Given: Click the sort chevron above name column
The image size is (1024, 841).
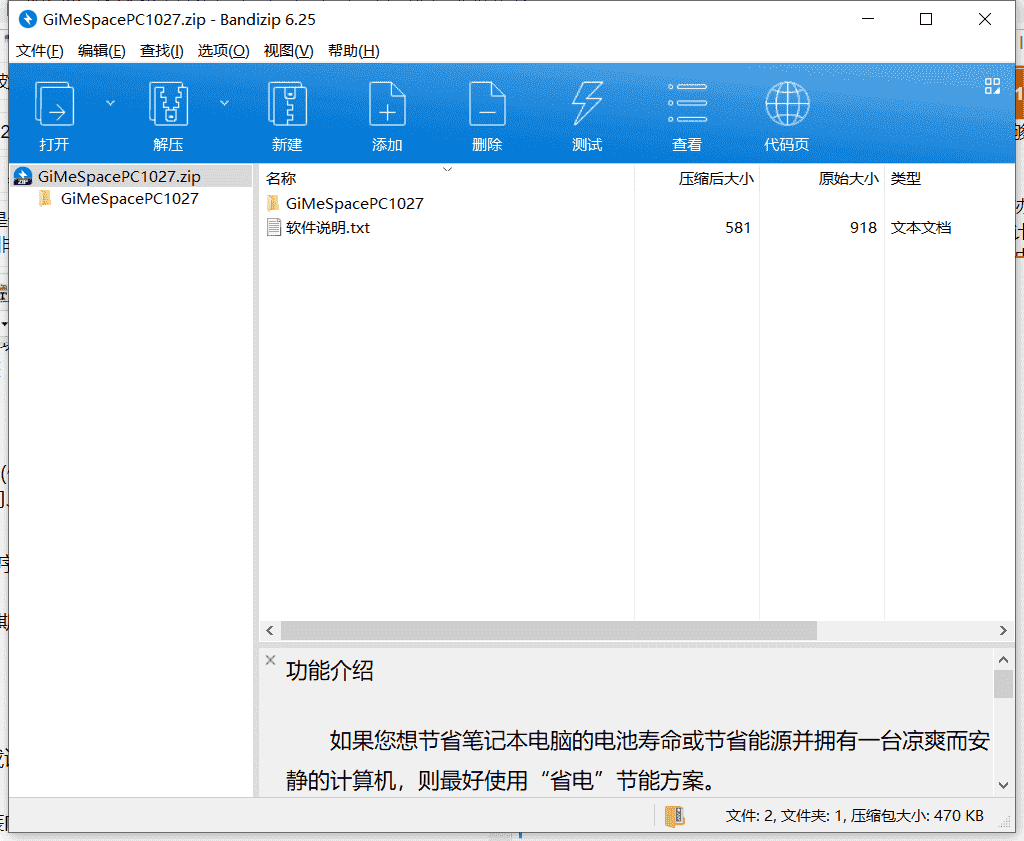Looking at the screenshot, I should [x=447, y=169].
